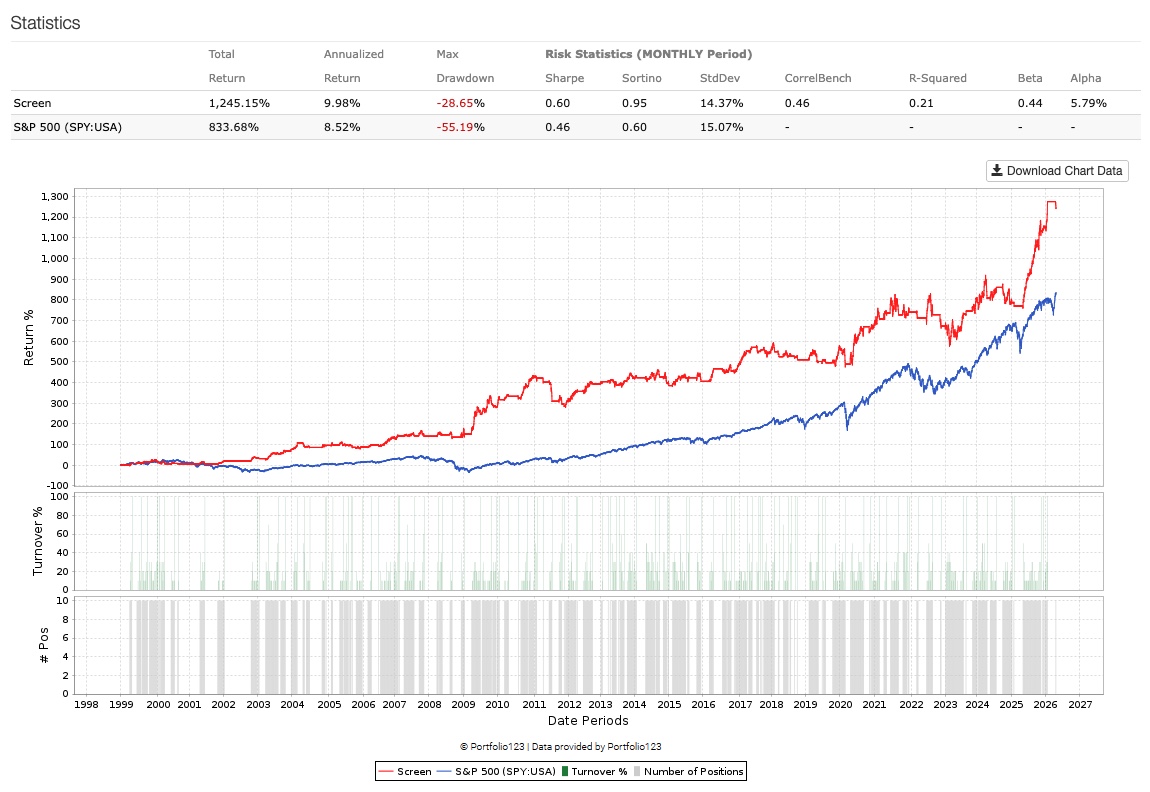The image size is (1150, 792).
Task: Click the Risk Statistics (MONTHLY Period) heading
Action: (x=648, y=54)
